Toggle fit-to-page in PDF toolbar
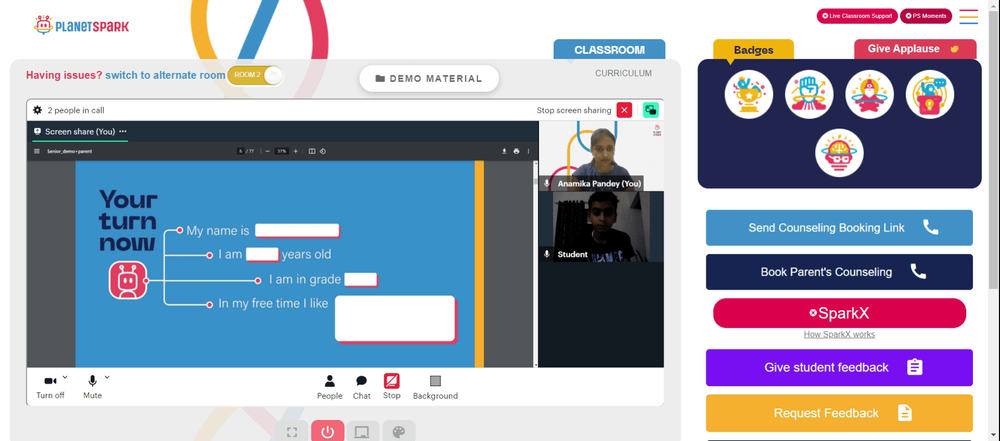The width and height of the screenshot is (1000, 441). point(312,151)
